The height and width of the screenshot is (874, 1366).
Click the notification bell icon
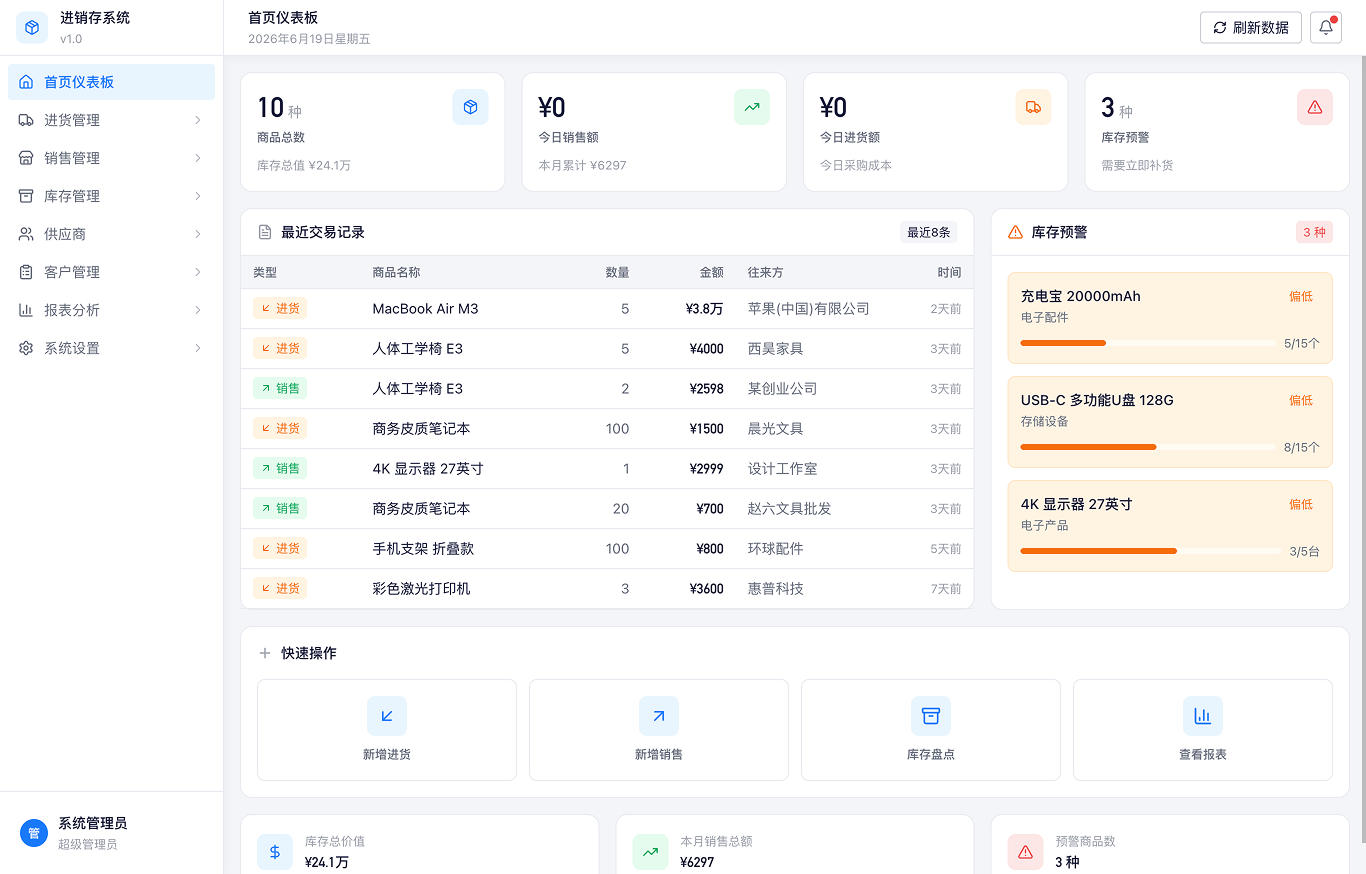pos(1326,27)
